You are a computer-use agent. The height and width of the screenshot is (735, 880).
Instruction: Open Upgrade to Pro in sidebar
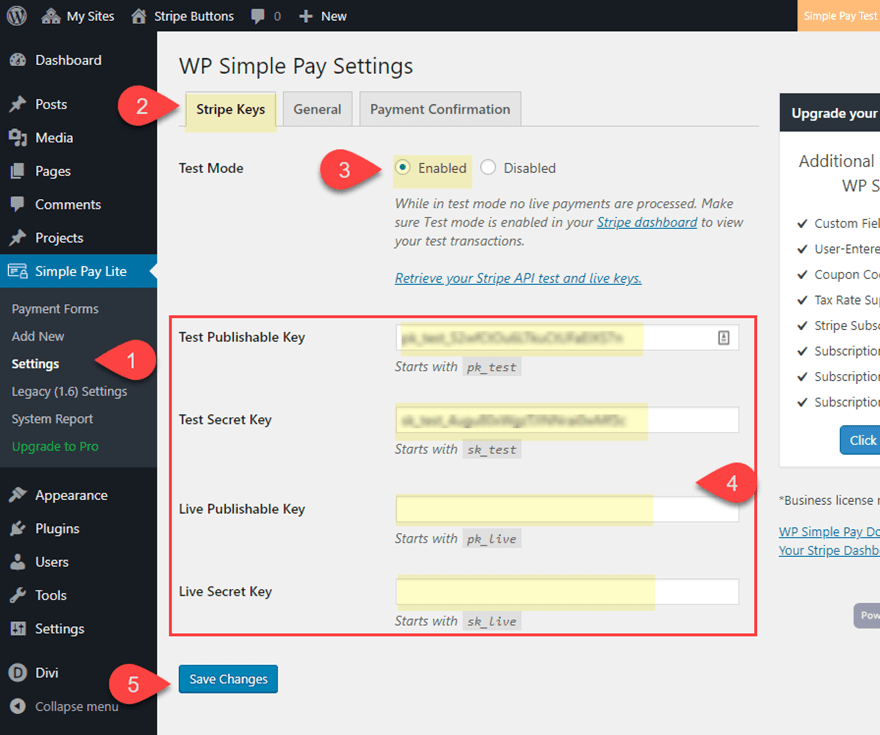55,446
